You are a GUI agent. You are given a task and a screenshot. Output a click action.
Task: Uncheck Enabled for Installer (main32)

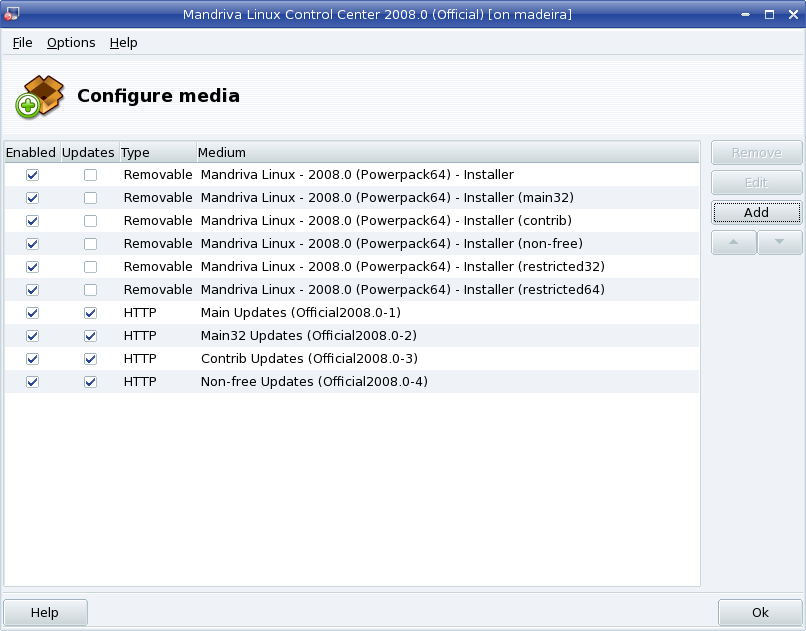tap(32, 198)
